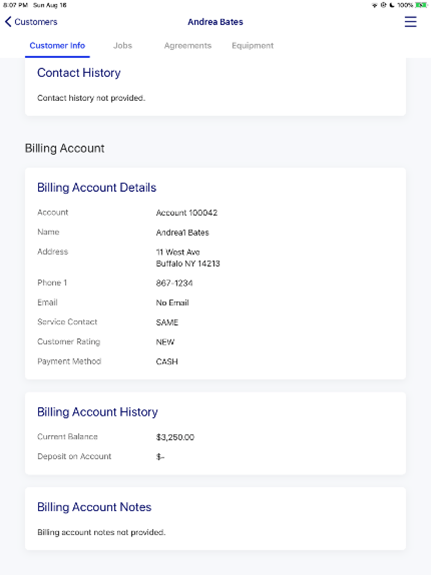Click the Billing Account History heading

98,412
